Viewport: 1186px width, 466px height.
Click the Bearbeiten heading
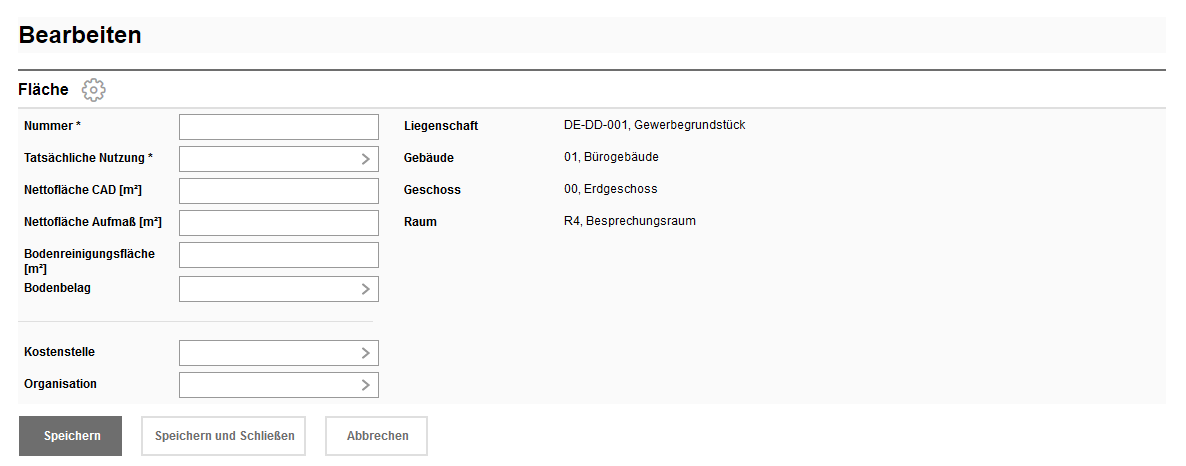(x=79, y=35)
